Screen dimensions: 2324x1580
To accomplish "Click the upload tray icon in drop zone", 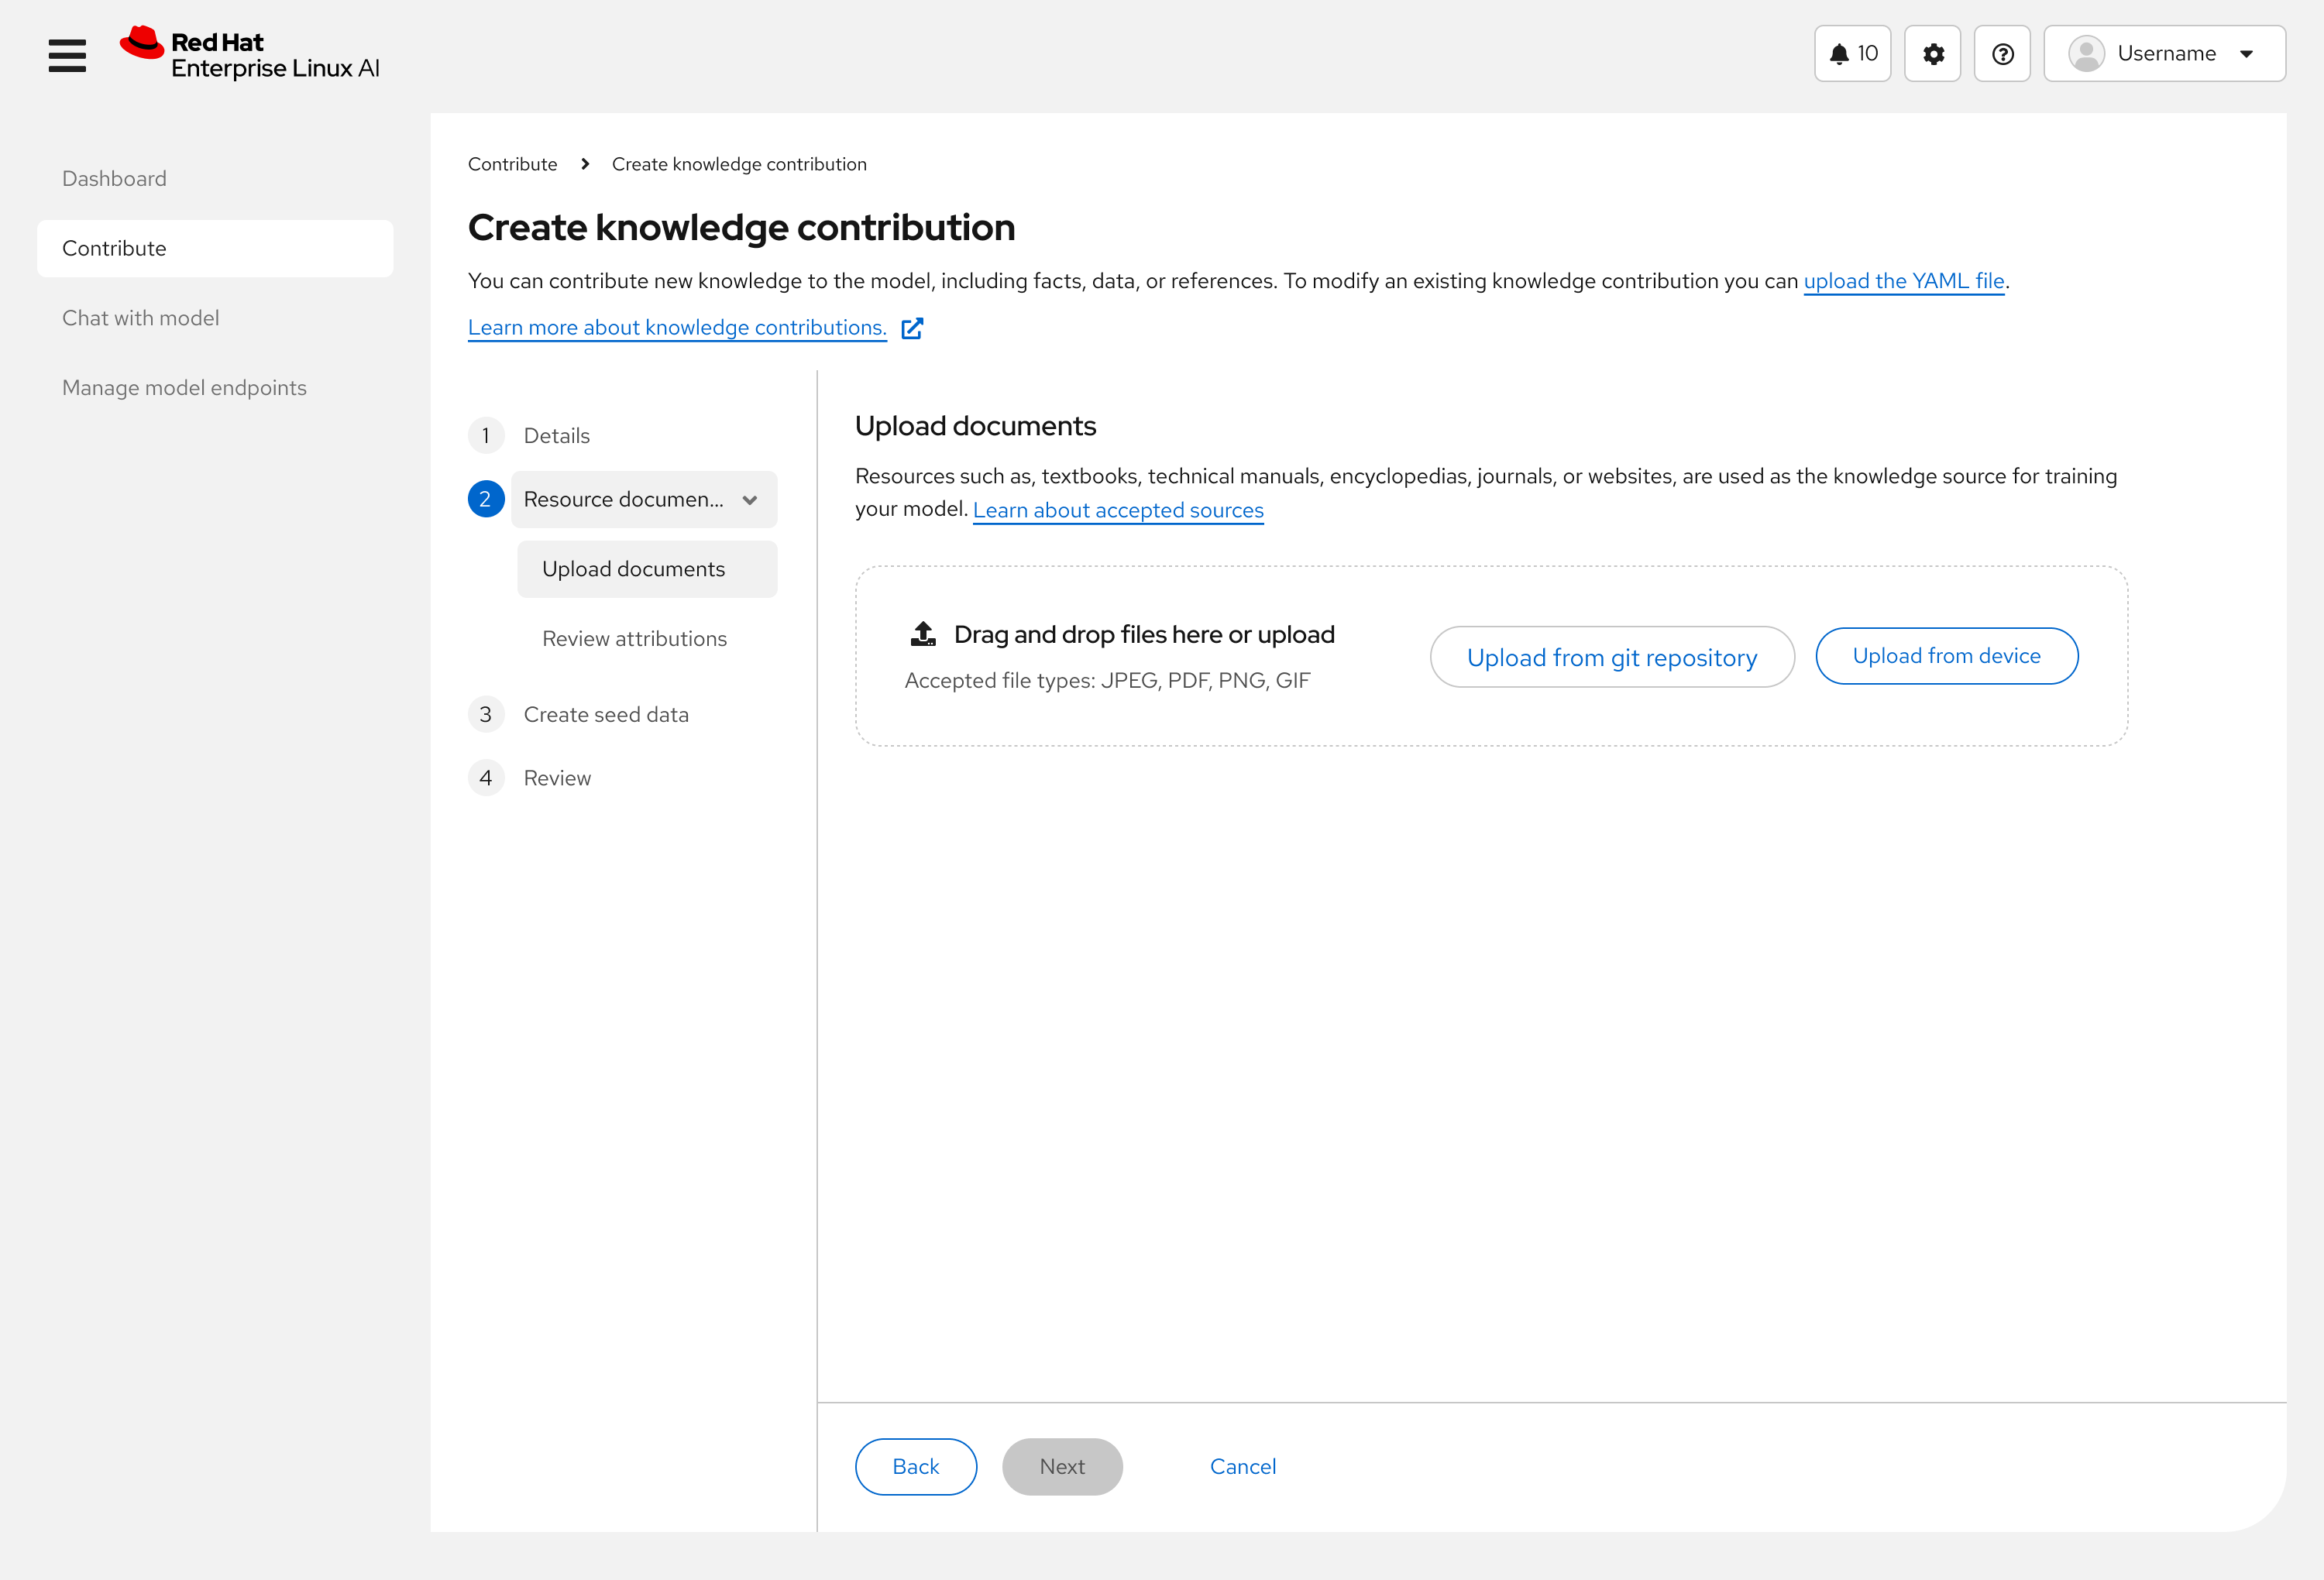I will pyautogui.click(x=923, y=634).
